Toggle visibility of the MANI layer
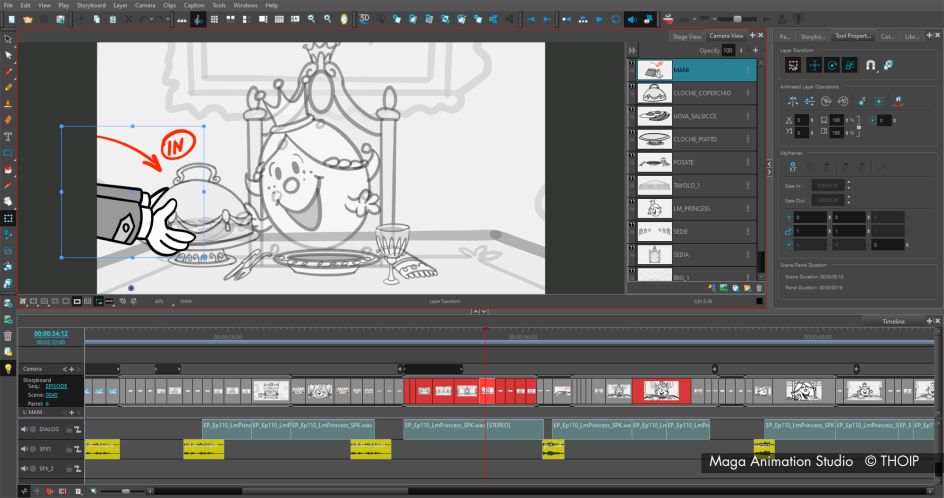Image resolution: width=944 pixels, height=498 pixels. click(632, 63)
